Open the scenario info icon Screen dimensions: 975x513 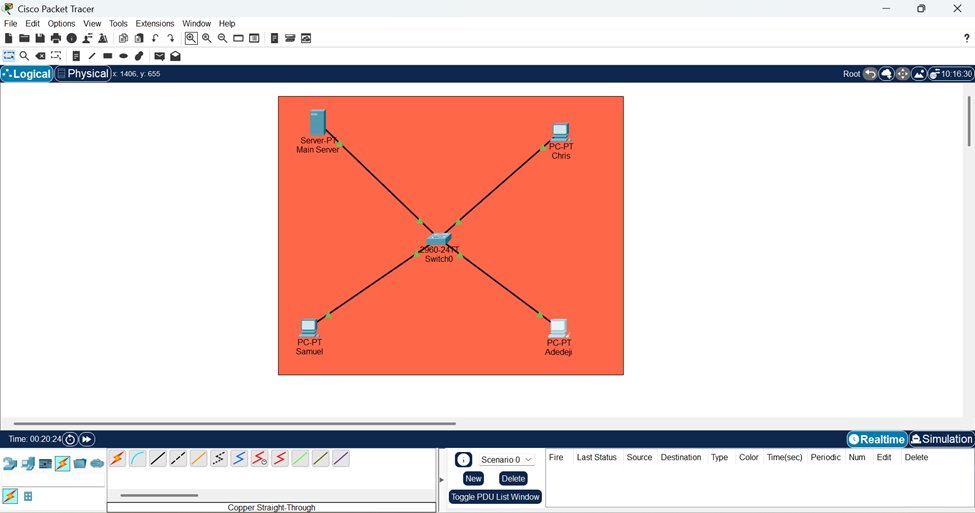coord(463,460)
